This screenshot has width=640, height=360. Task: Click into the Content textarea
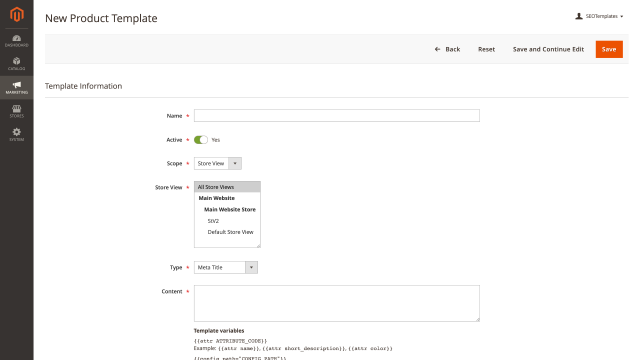pyautogui.click(x=337, y=303)
